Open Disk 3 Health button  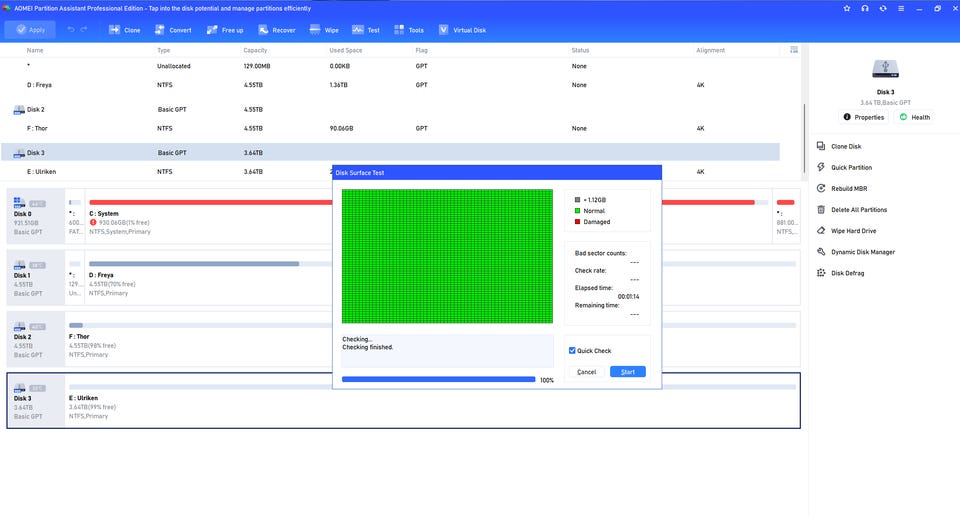(x=914, y=117)
